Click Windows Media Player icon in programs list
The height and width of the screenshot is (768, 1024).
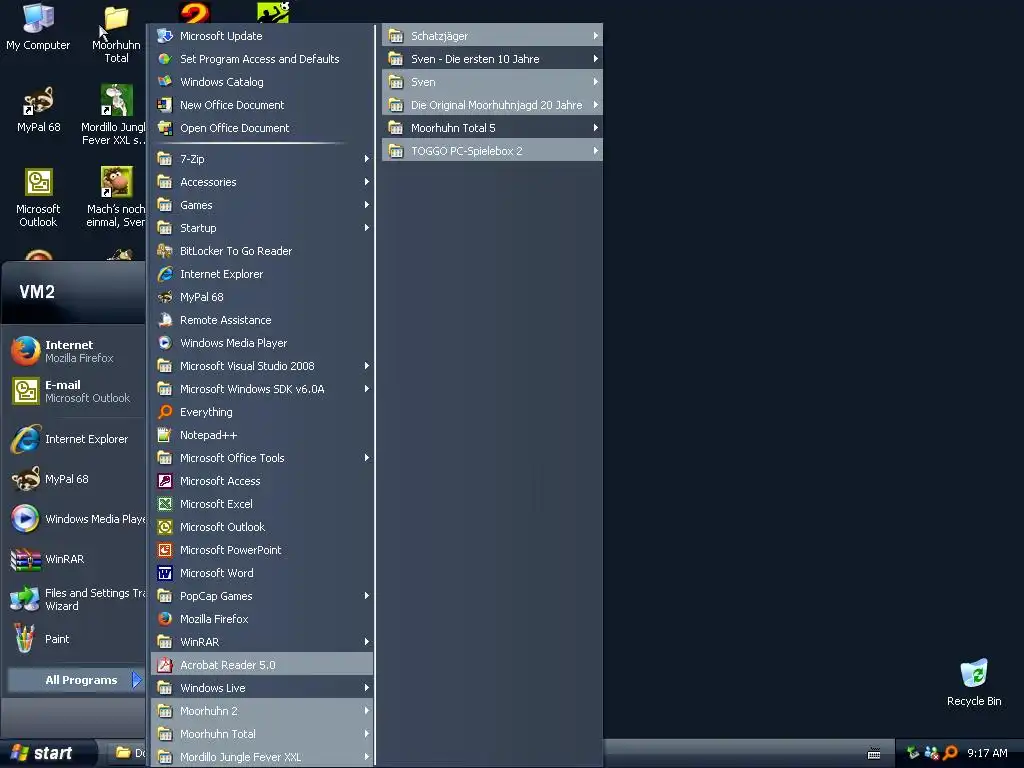point(165,343)
